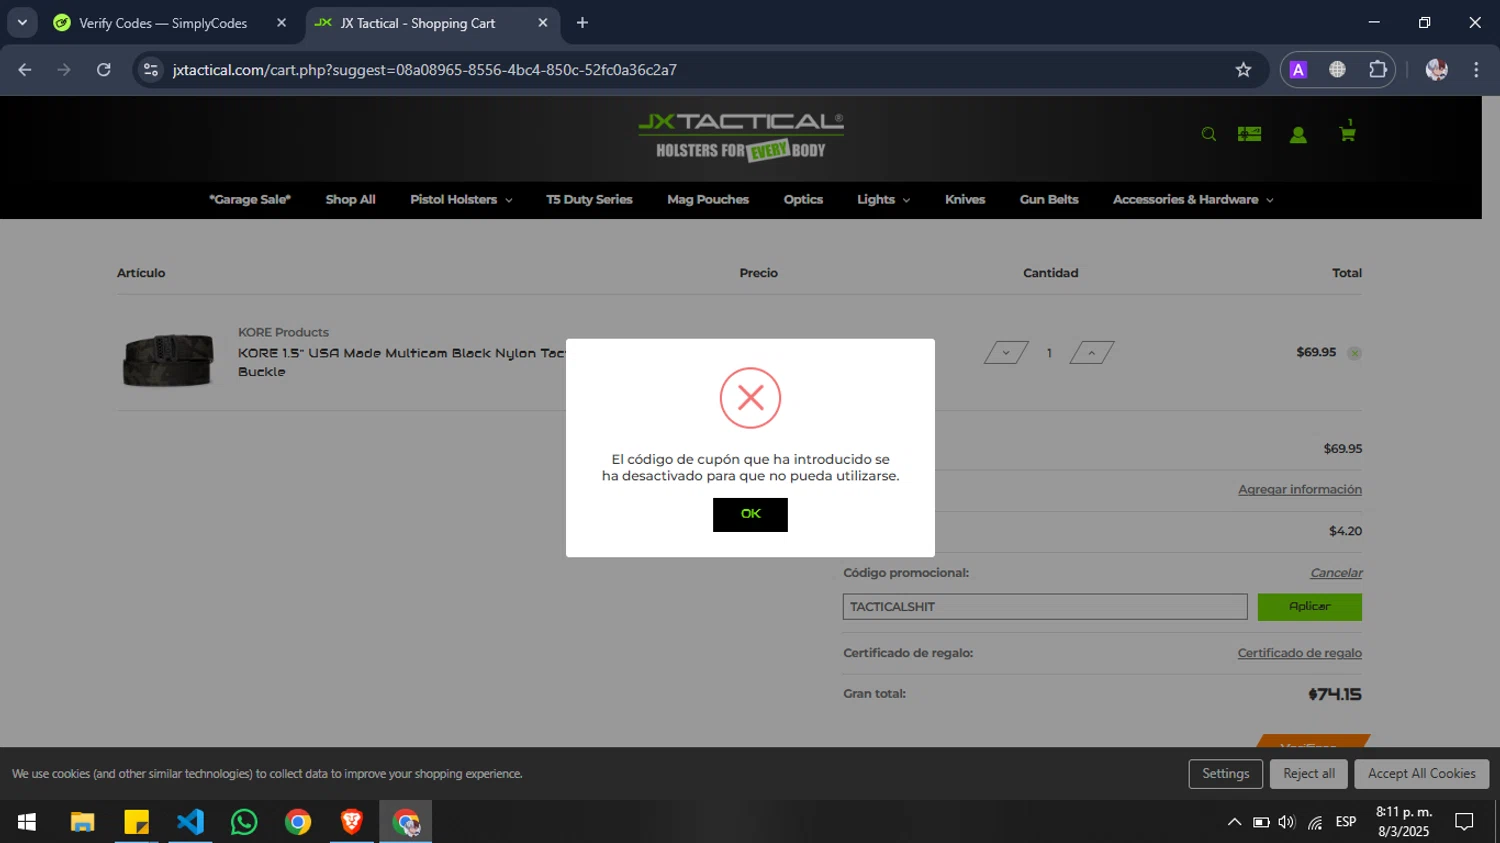Viewport: 1500px width, 843px height.
Task: Open the notification center icon
Action: point(1464,822)
